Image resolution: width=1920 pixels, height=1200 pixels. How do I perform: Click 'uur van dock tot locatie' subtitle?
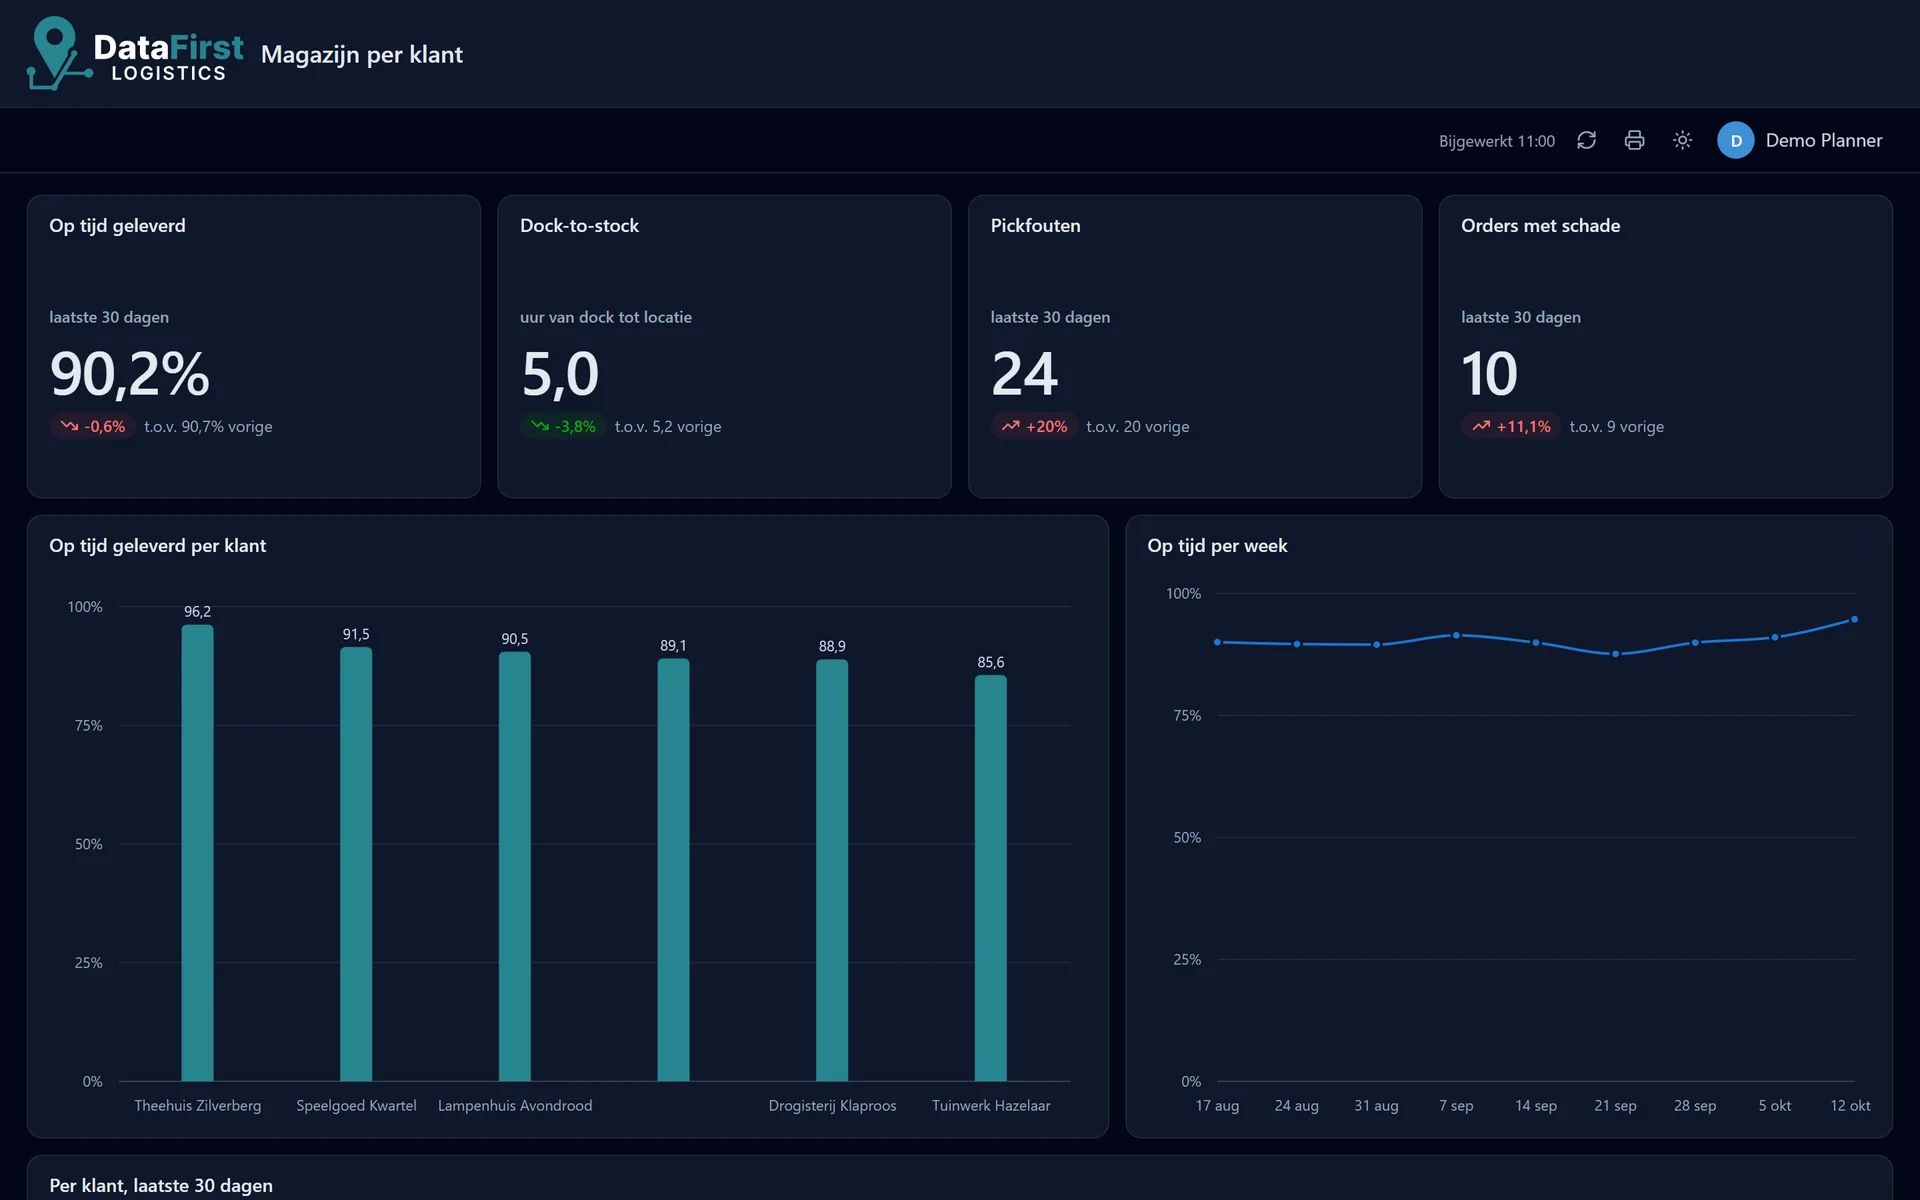click(x=605, y=317)
